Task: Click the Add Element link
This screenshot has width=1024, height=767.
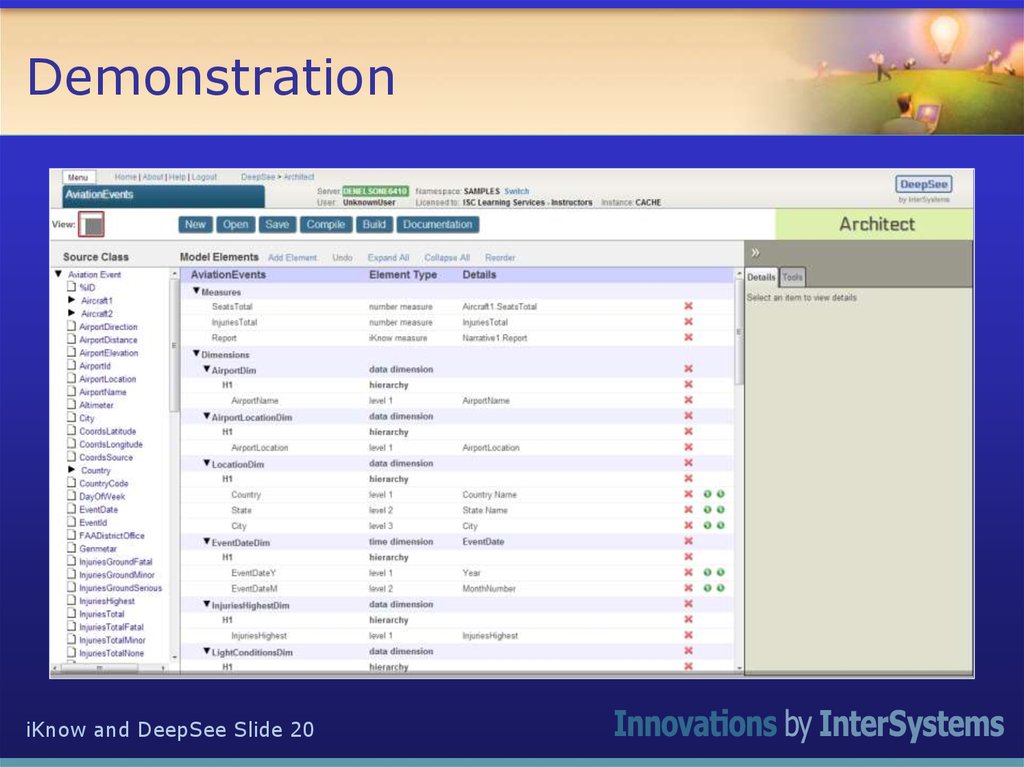Action: [x=292, y=258]
